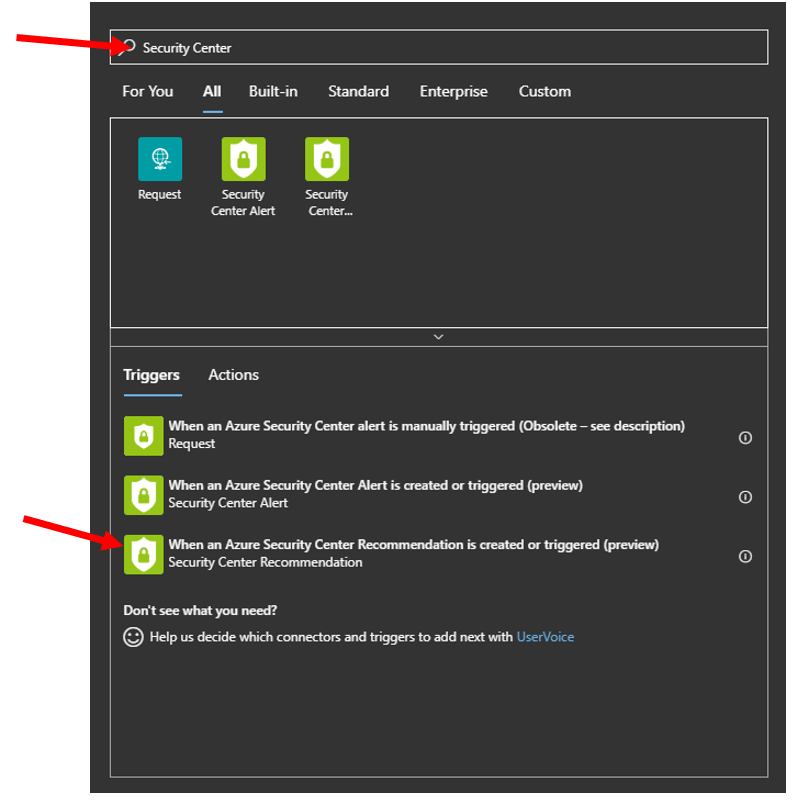Click the shield icon of Security Center Recommendation trigger
Image resolution: width=810 pixels, height=802 pixels.
click(144, 555)
